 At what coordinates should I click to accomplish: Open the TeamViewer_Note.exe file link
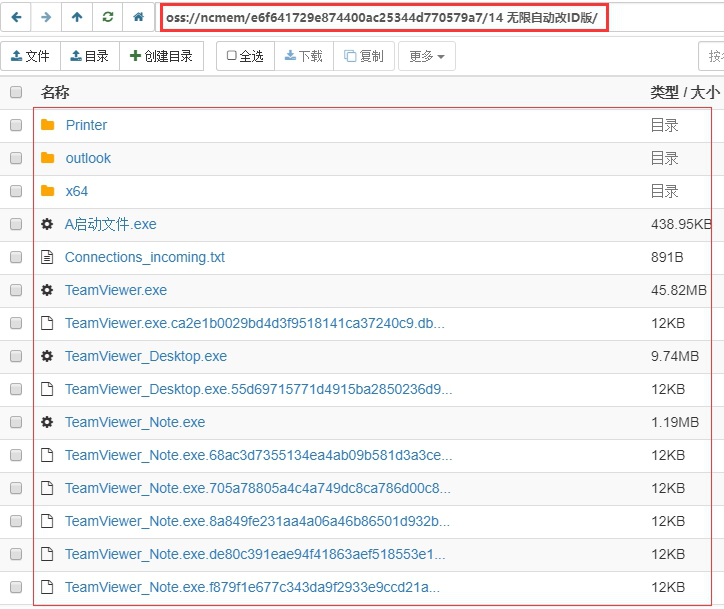point(135,422)
